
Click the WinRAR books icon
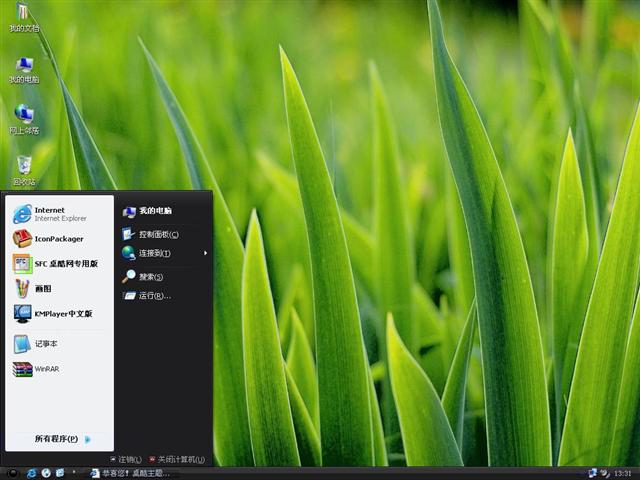tap(22, 369)
